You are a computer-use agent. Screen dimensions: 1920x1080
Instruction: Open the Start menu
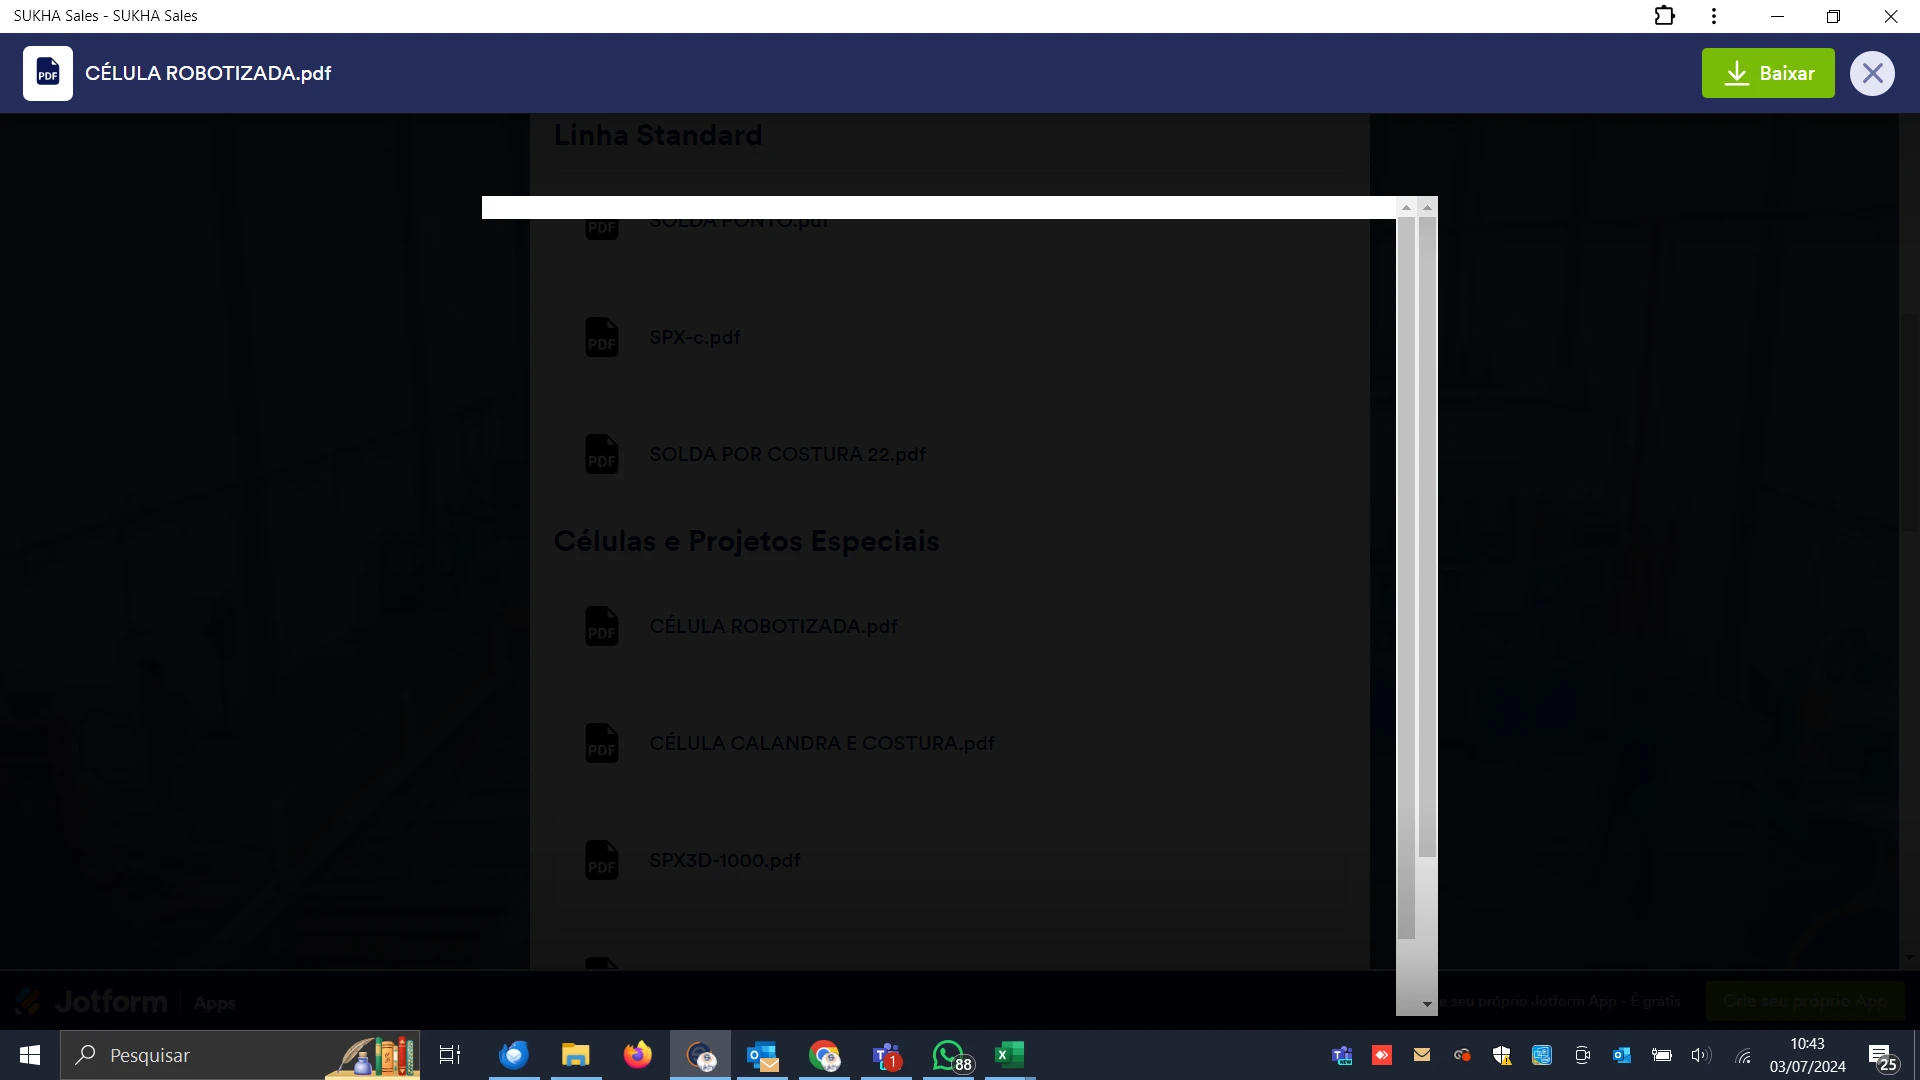(29, 1055)
